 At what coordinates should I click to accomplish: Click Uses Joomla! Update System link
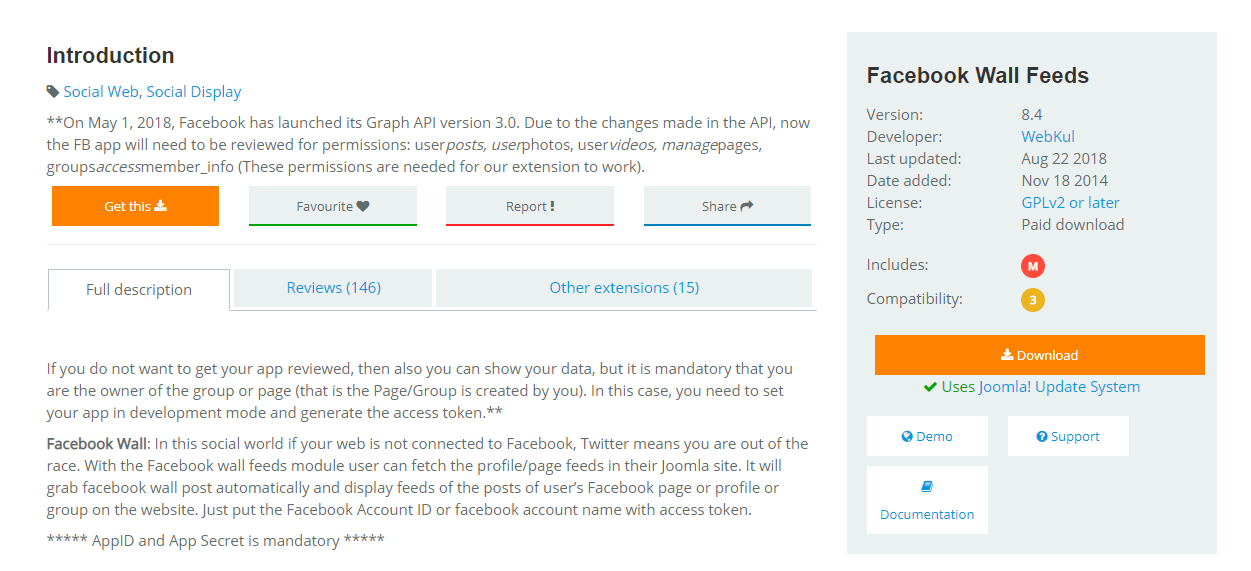(x=1040, y=387)
